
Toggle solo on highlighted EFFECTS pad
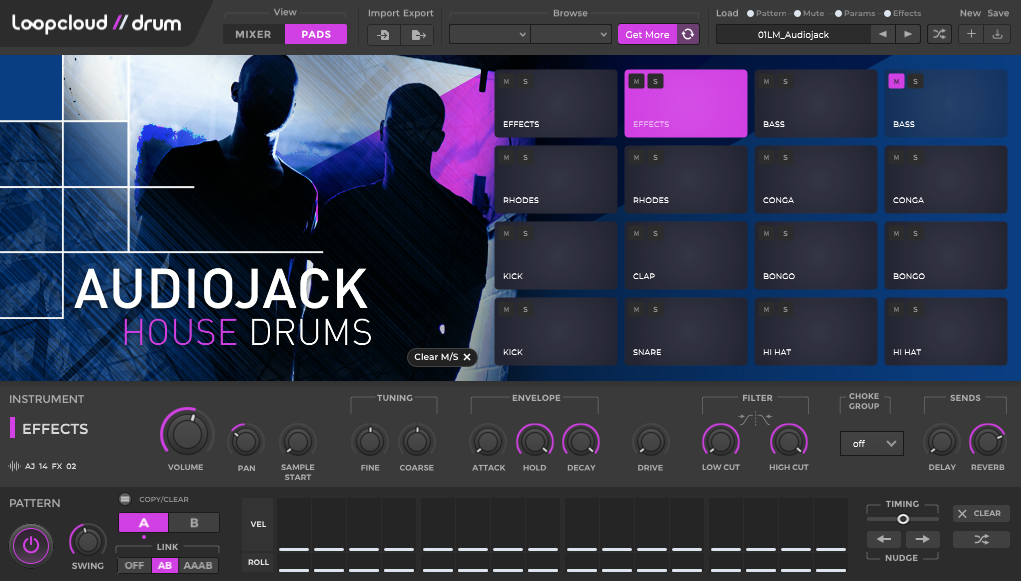[x=655, y=81]
